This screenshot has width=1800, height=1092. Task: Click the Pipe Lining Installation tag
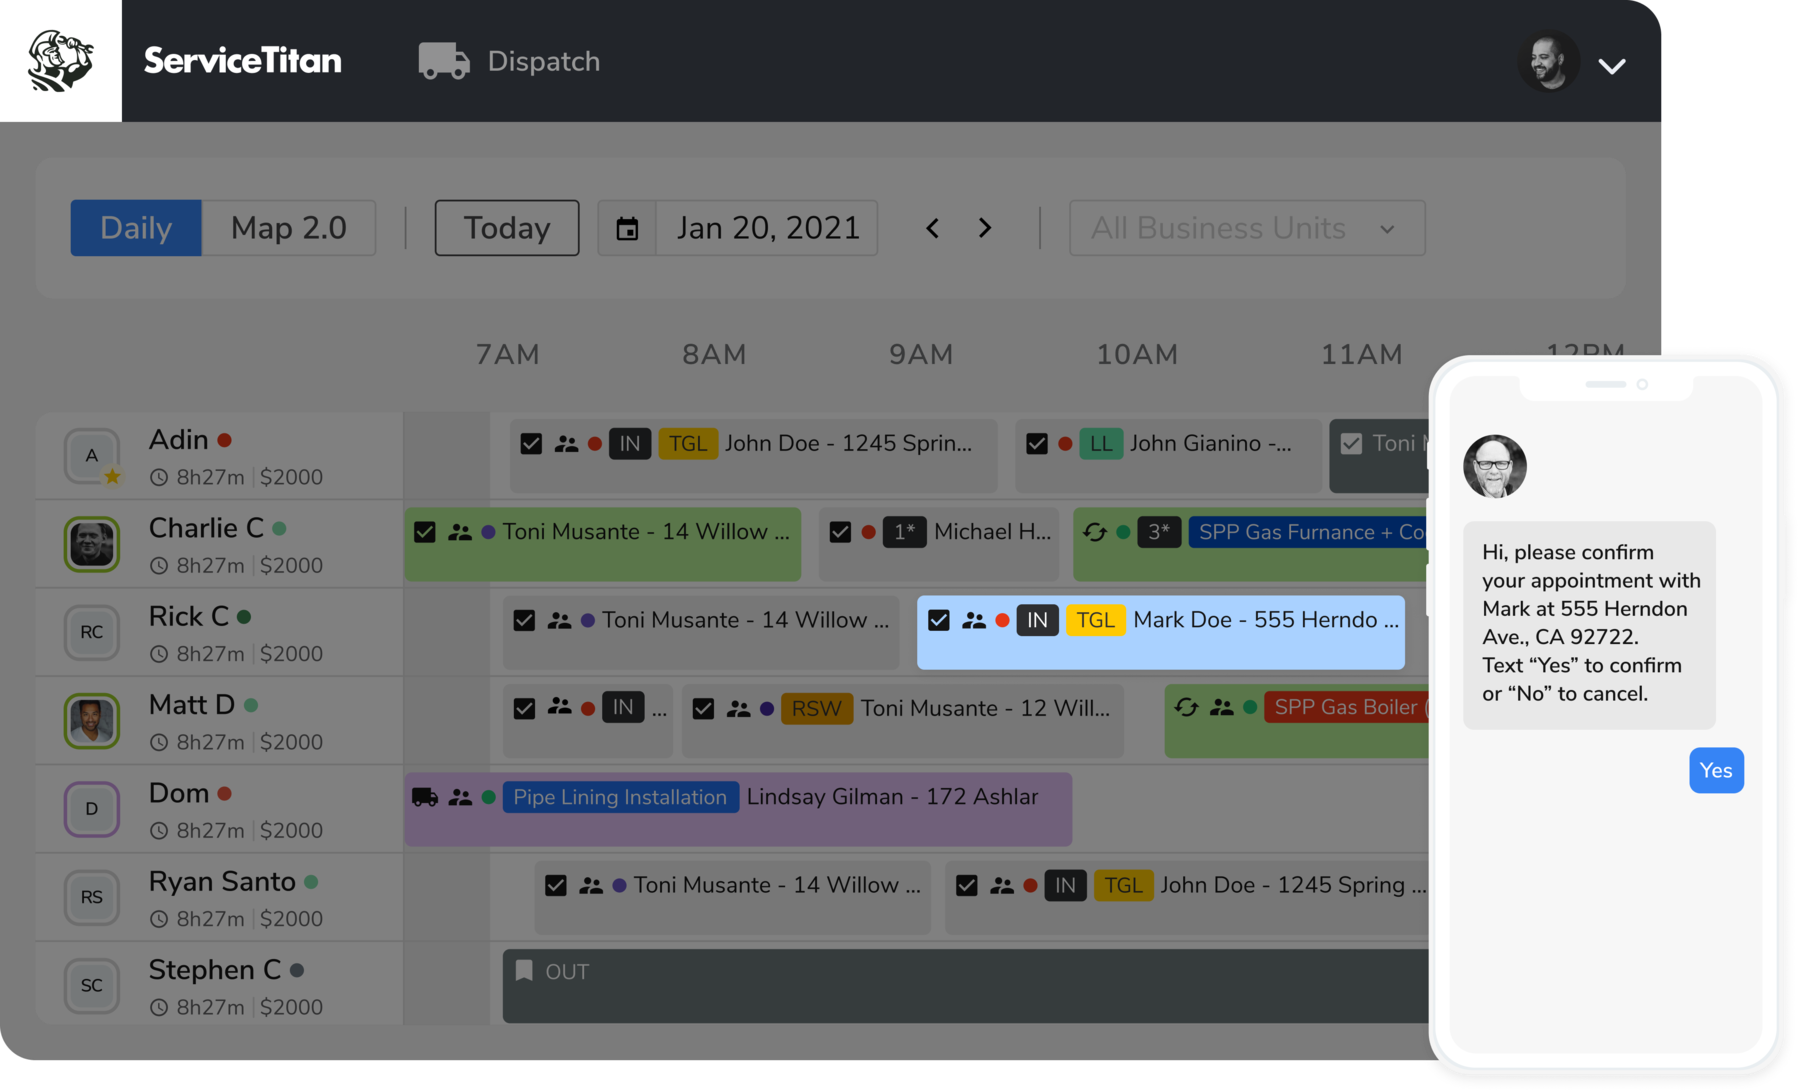click(620, 797)
